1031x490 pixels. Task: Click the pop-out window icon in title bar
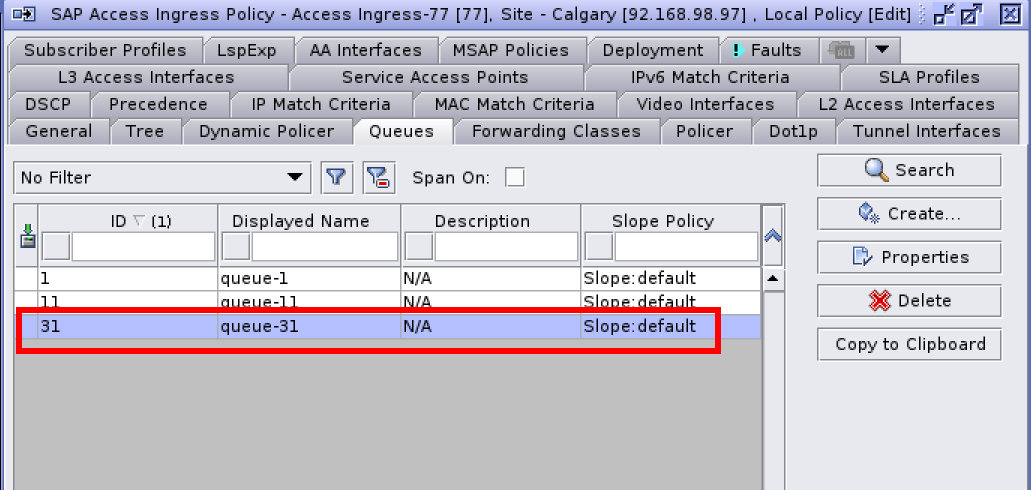970,15
